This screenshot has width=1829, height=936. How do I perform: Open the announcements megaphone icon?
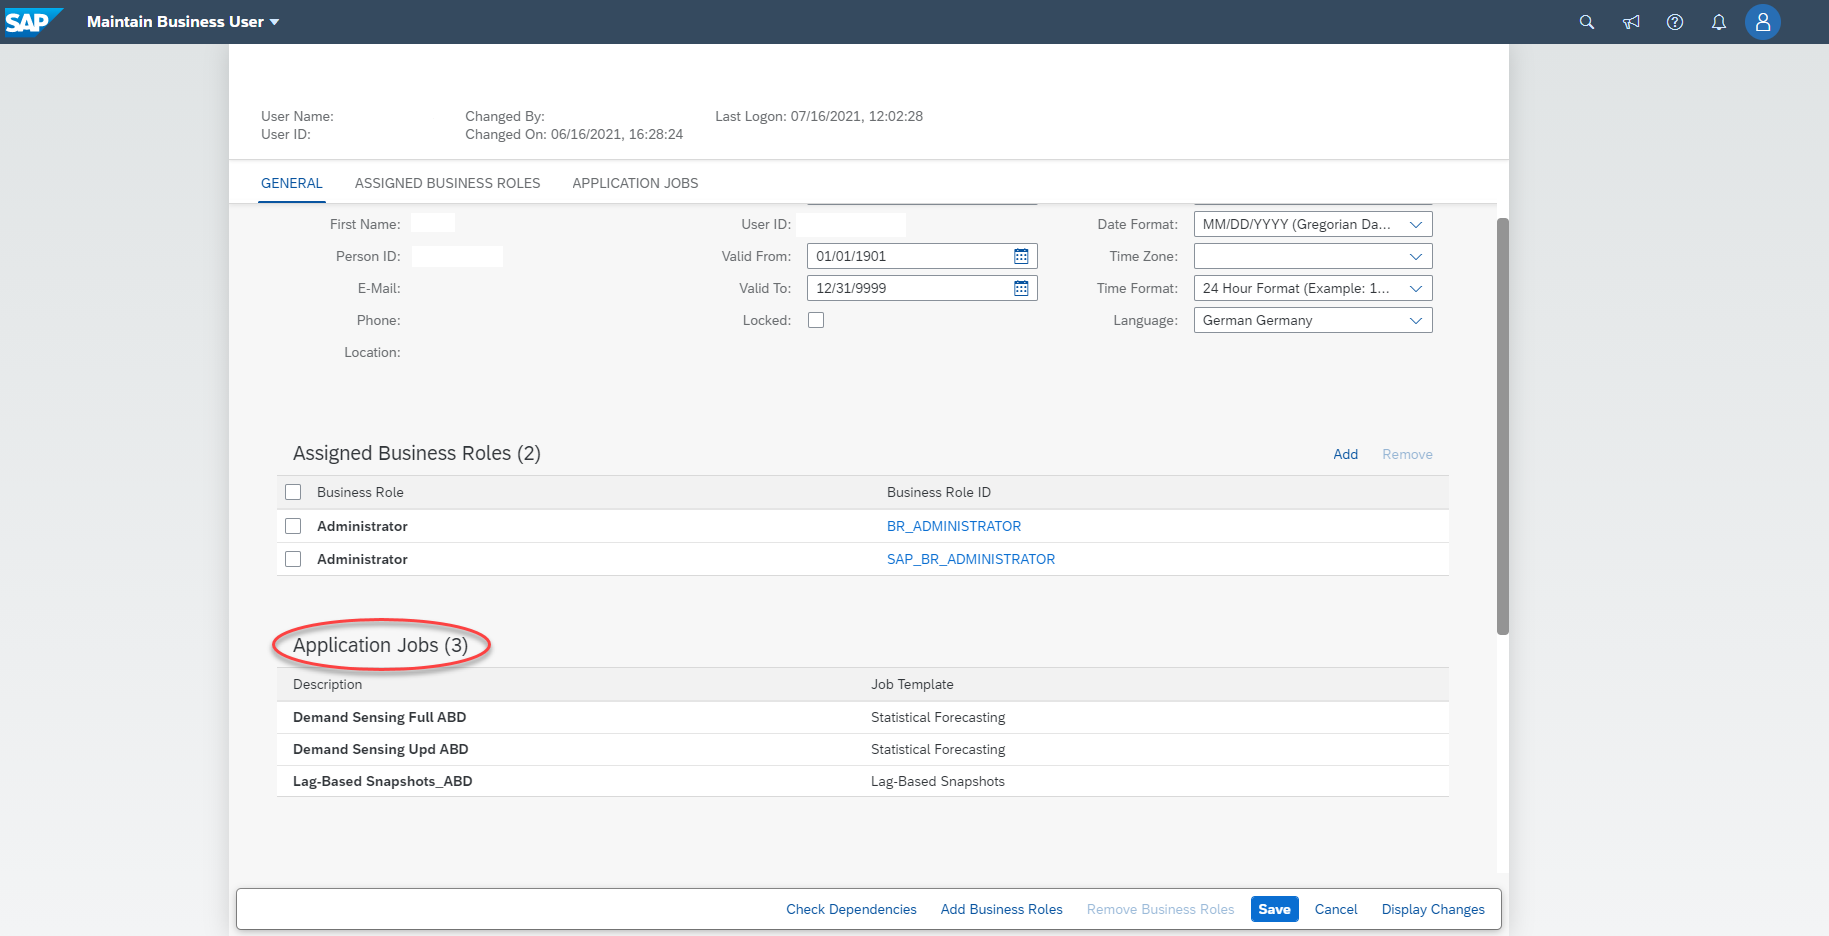[1631, 22]
